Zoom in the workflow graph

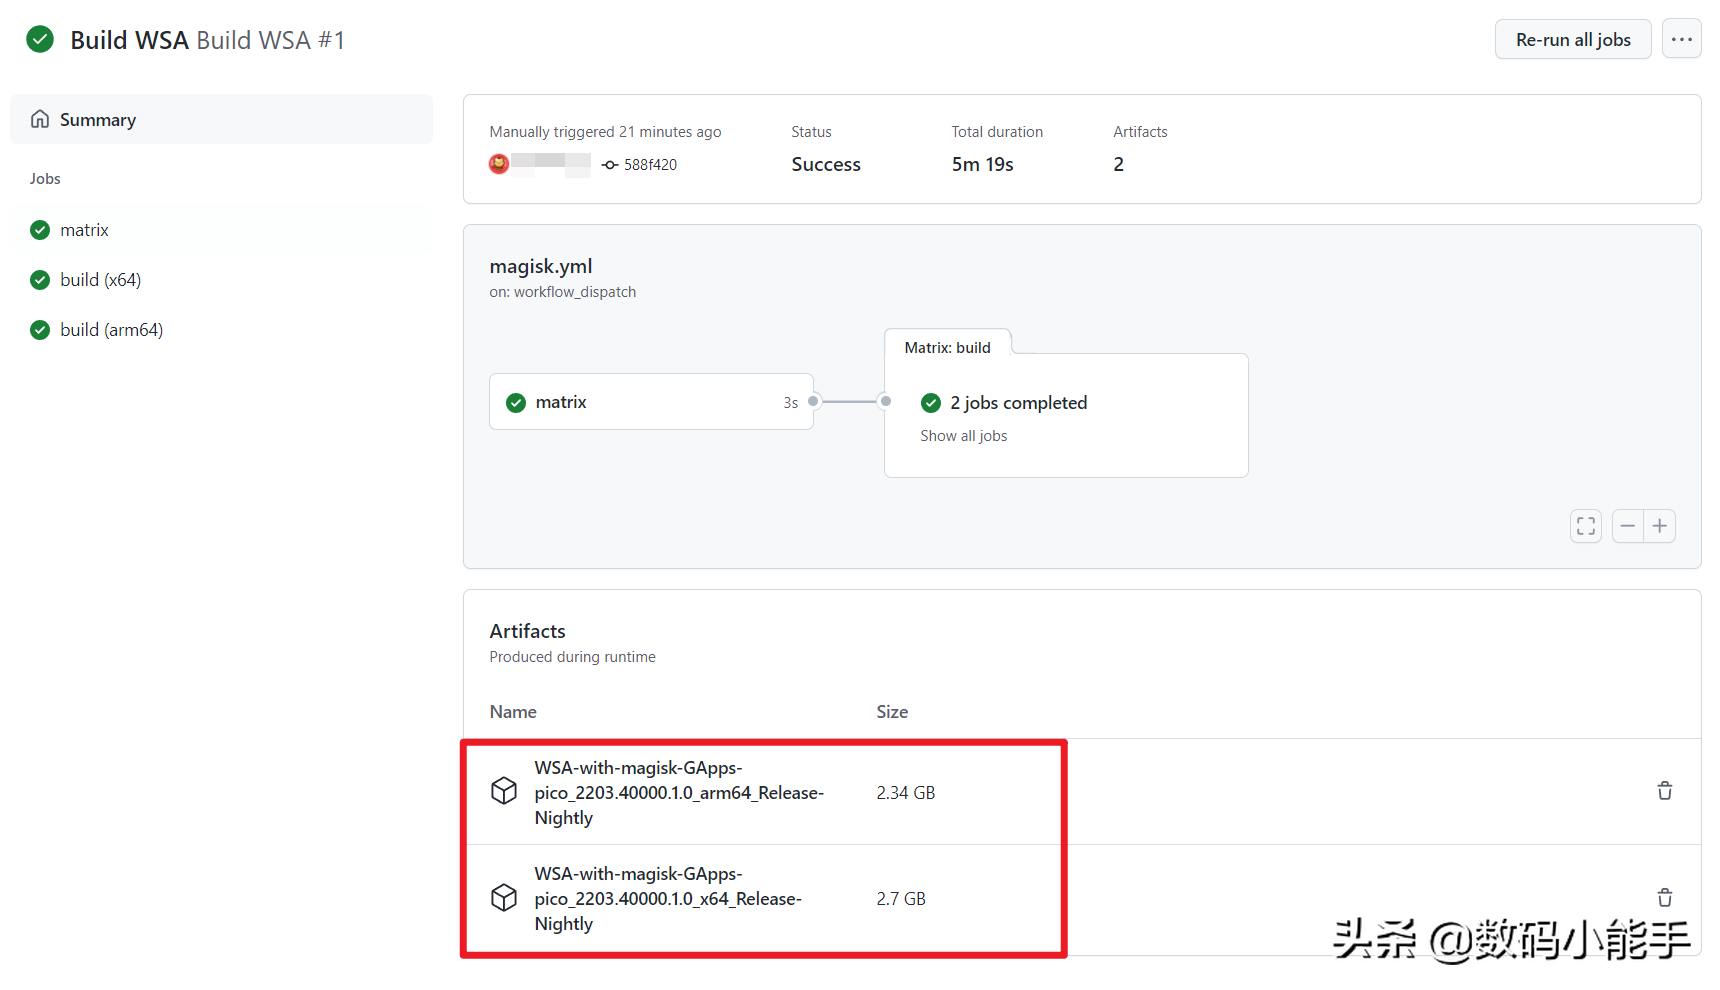coord(1660,526)
